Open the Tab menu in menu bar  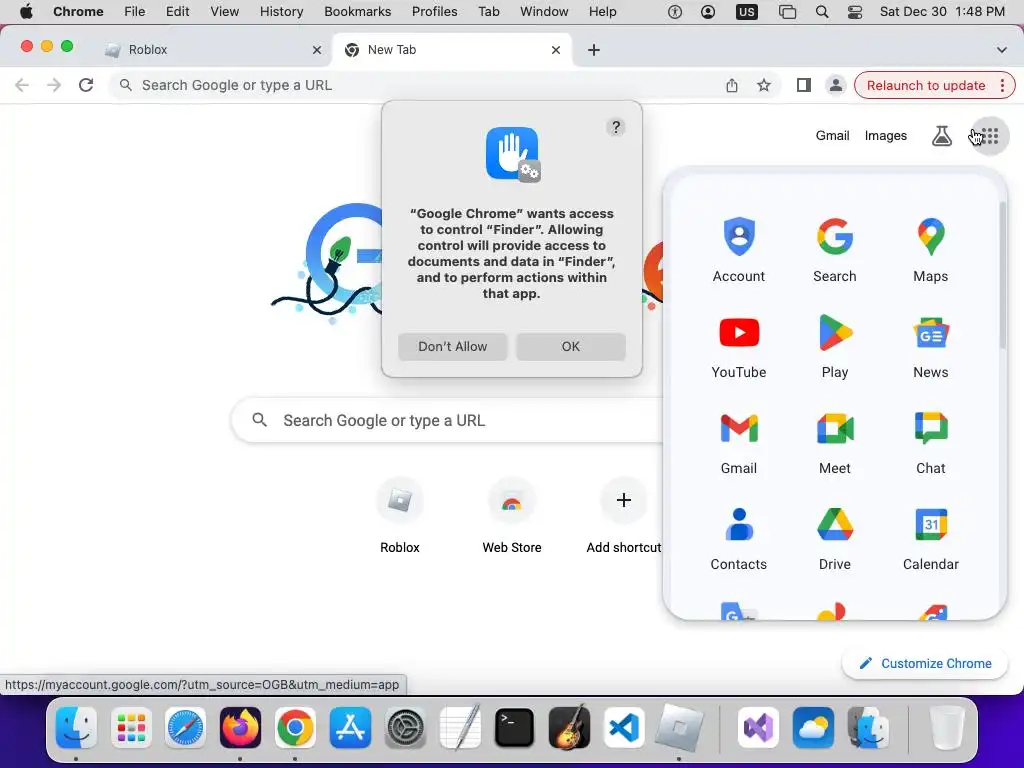[x=488, y=12]
